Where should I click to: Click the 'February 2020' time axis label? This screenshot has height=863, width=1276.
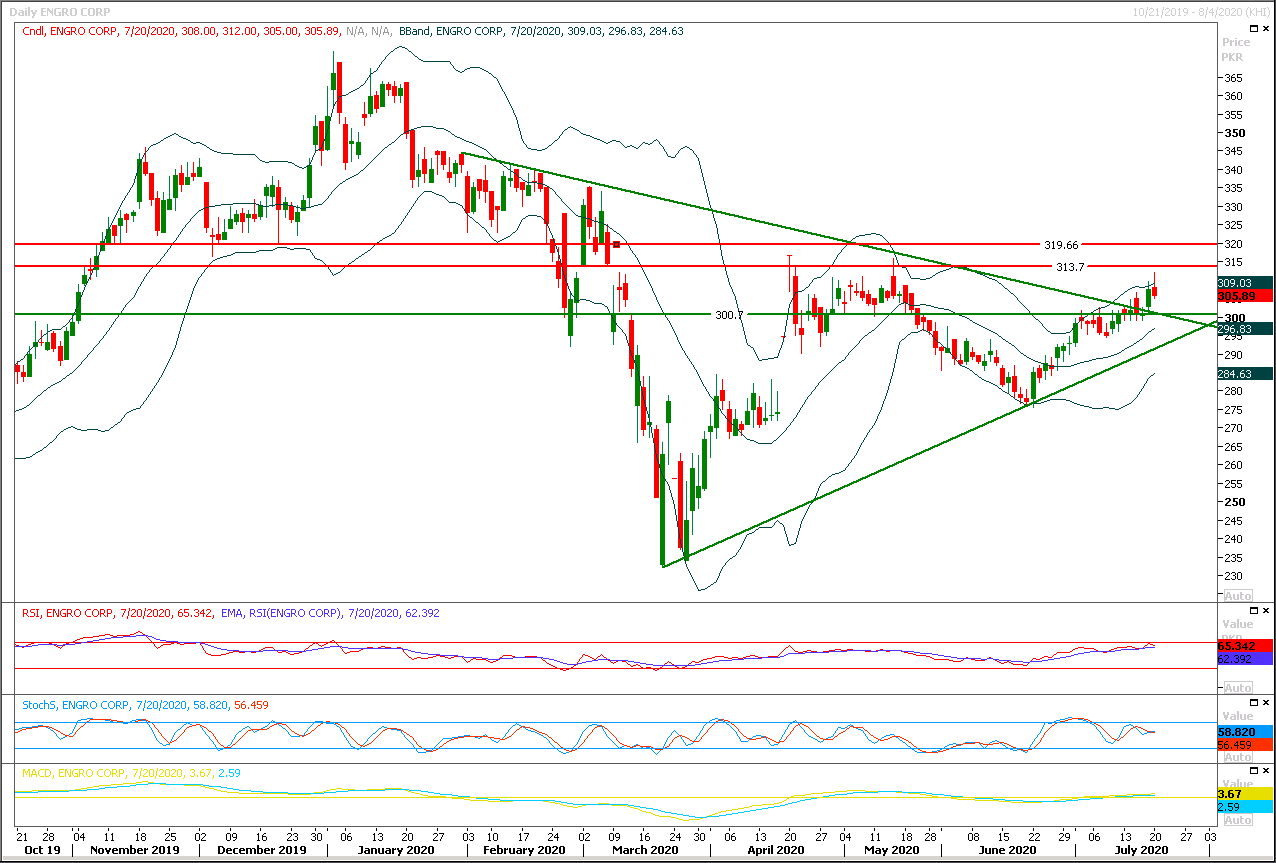click(x=524, y=850)
